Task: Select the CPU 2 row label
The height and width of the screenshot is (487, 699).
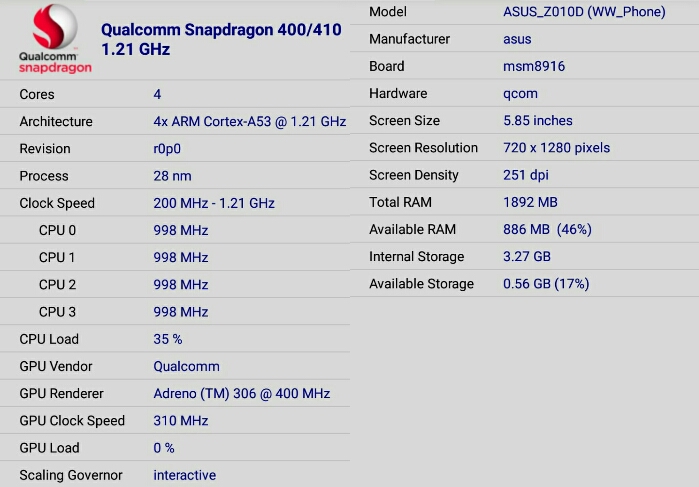Action: point(57,285)
